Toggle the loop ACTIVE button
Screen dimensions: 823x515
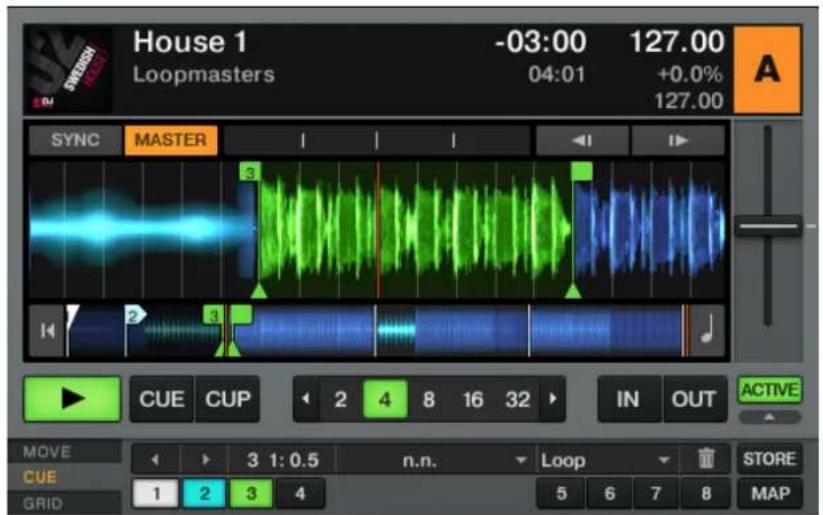click(769, 390)
